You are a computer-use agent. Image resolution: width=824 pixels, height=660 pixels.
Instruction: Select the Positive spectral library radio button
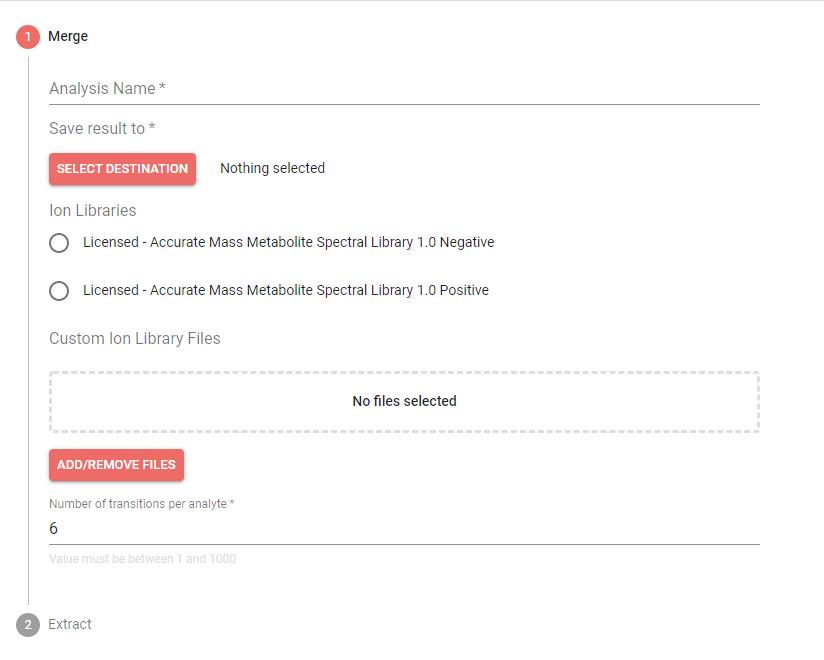pyautogui.click(x=59, y=291)
